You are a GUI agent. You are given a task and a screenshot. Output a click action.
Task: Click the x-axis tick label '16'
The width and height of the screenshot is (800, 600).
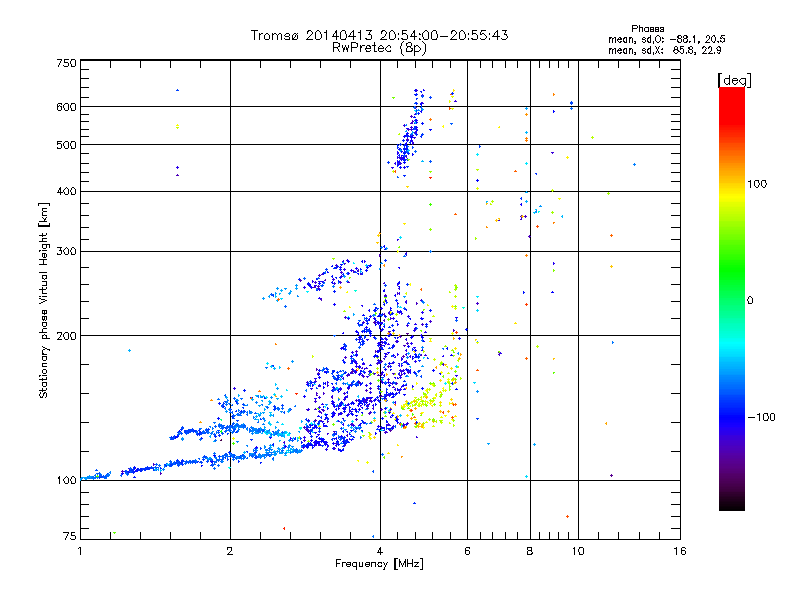(x=680, y=551)
